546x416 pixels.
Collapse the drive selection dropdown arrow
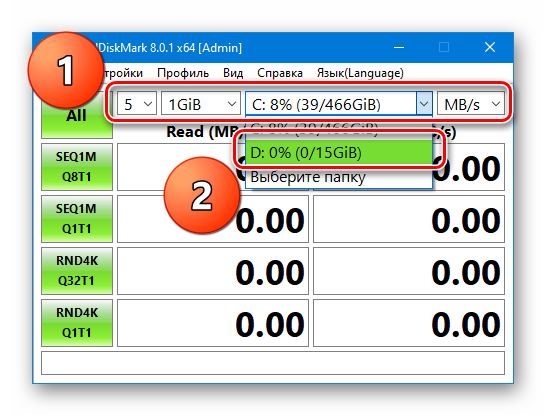tap(424, 103)
